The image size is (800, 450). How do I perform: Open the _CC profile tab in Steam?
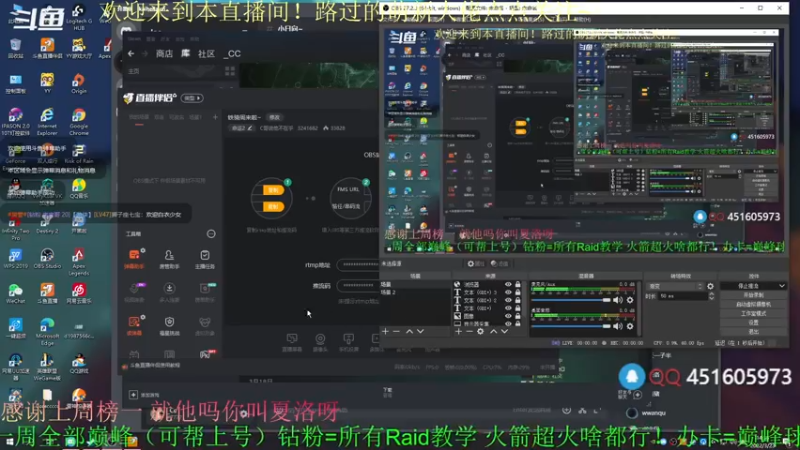coord(233,53)
